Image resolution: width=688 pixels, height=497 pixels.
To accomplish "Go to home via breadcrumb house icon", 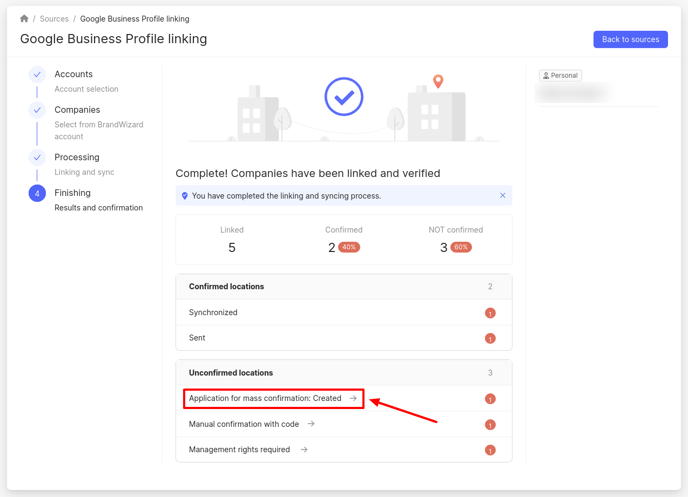I will pyautogui.click(x=24, y=18).
